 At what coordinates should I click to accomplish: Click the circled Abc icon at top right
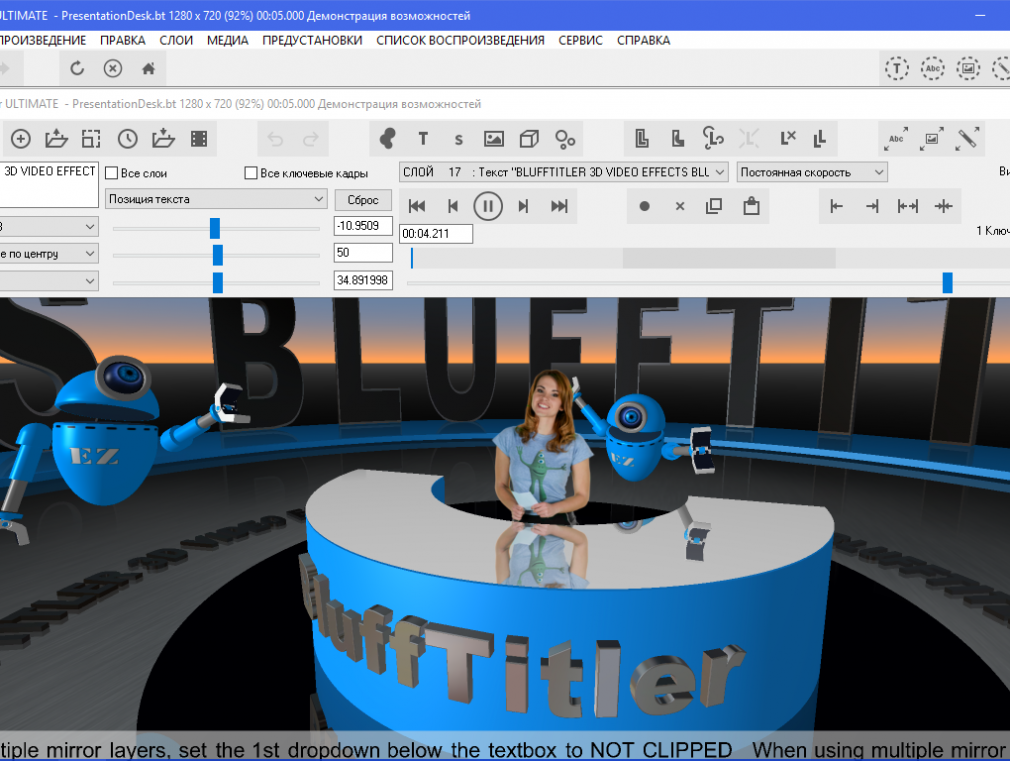932,68
